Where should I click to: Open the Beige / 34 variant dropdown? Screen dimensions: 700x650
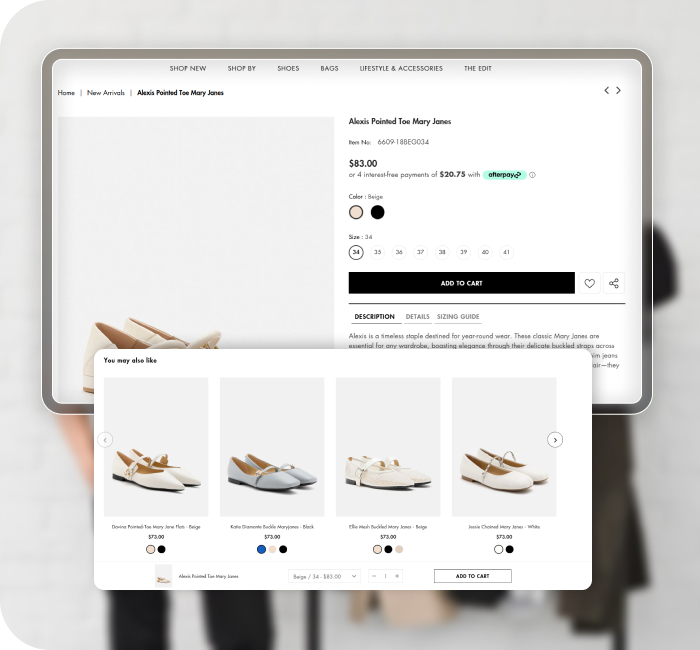click(x=323, y=576)
